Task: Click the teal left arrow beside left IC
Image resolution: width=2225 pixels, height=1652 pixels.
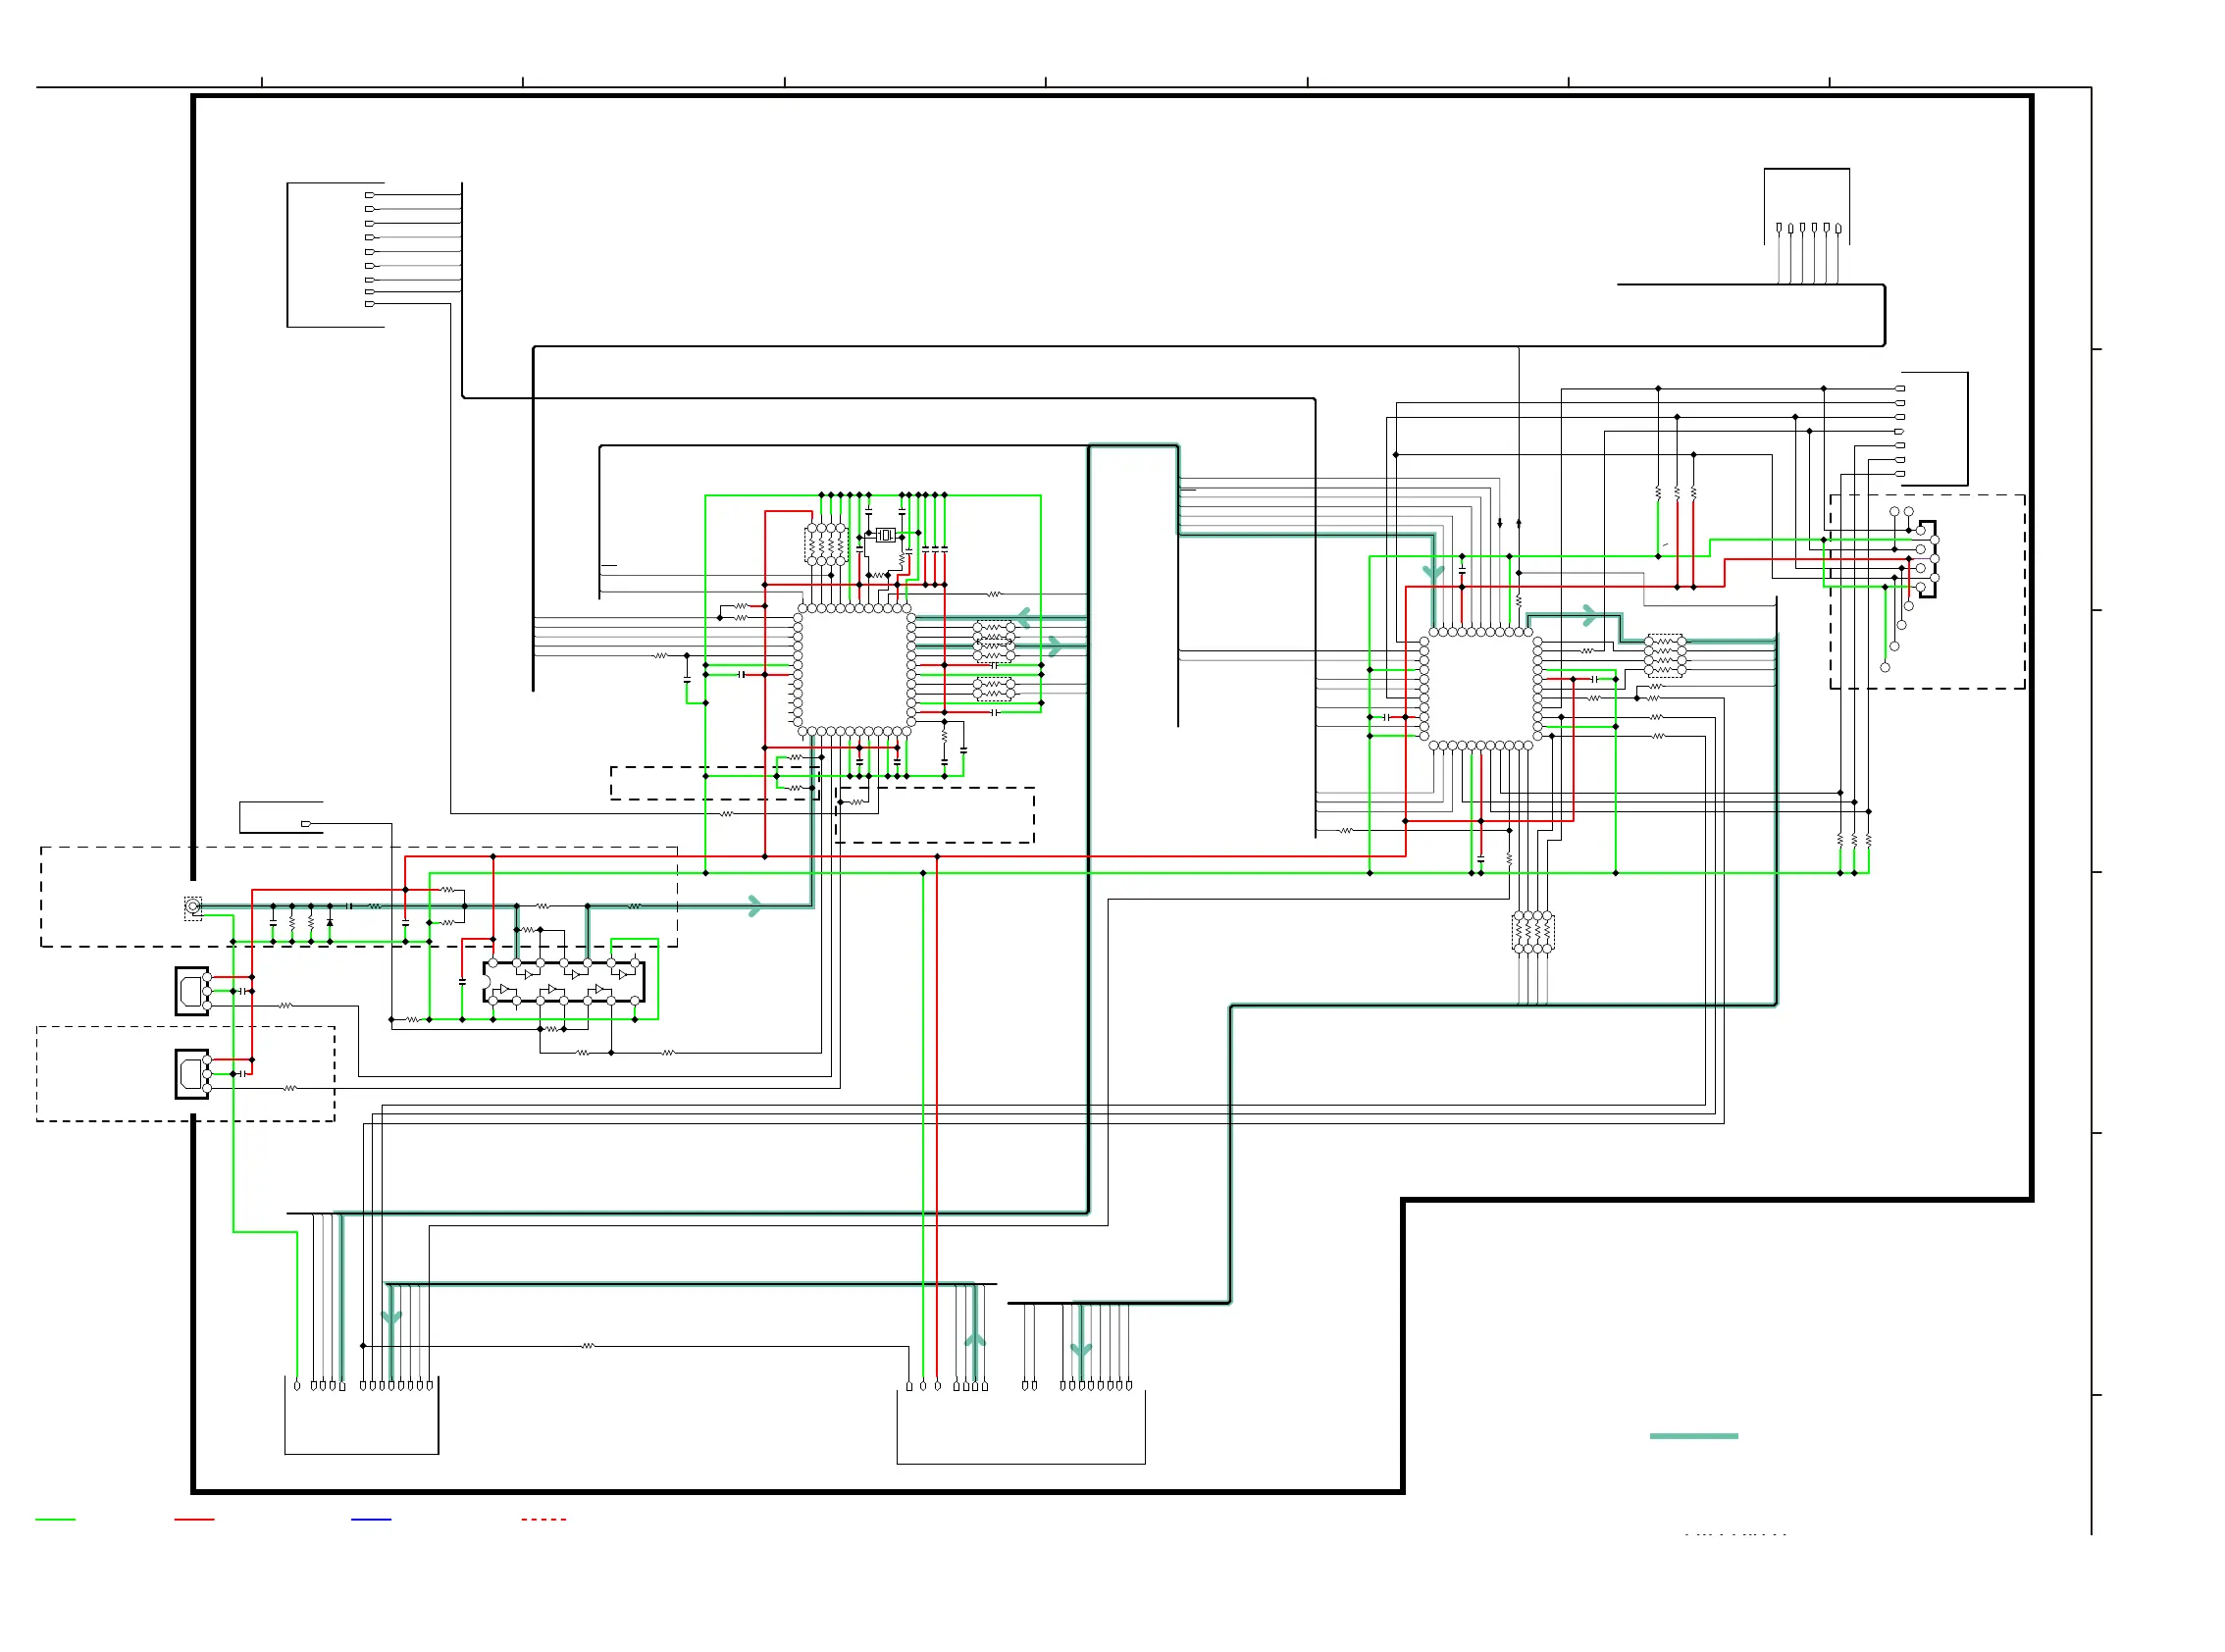Action: [1023, 617]
